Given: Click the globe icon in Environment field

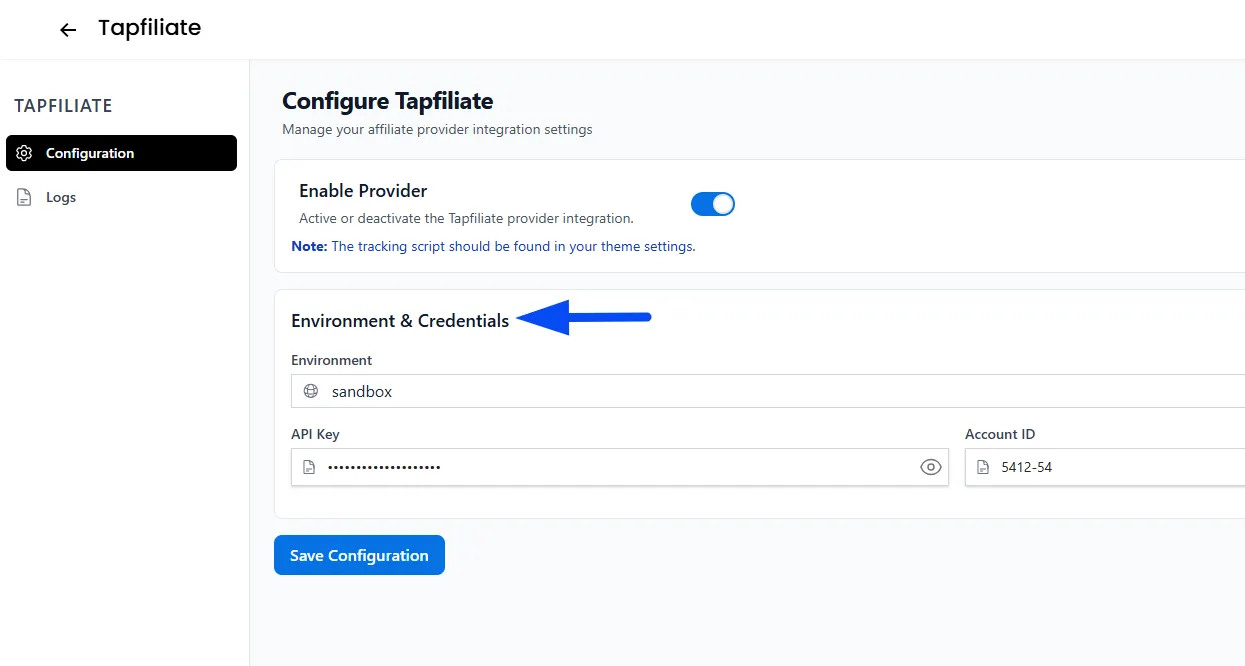Looking at the screenshot, I should pyautogui.click(x=310, y=391).
